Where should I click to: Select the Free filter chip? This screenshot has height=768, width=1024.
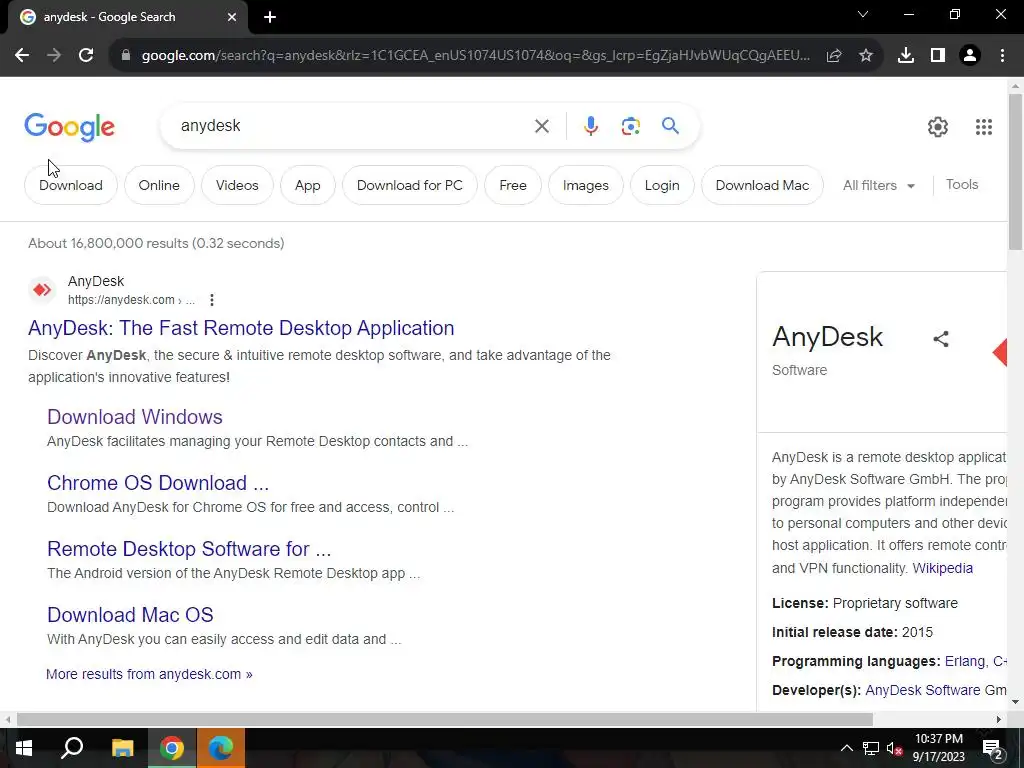pyautogui.click(x=513, y=185)
